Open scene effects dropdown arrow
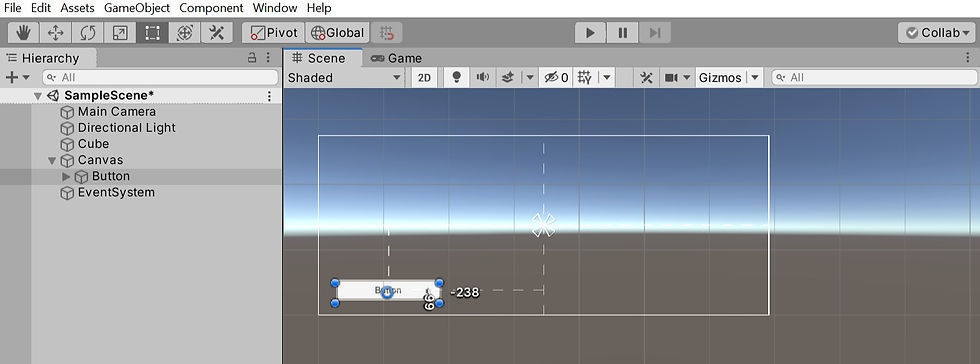Image resolution: width=980 pixels, height=364 pixels. (x=530, y=78)
